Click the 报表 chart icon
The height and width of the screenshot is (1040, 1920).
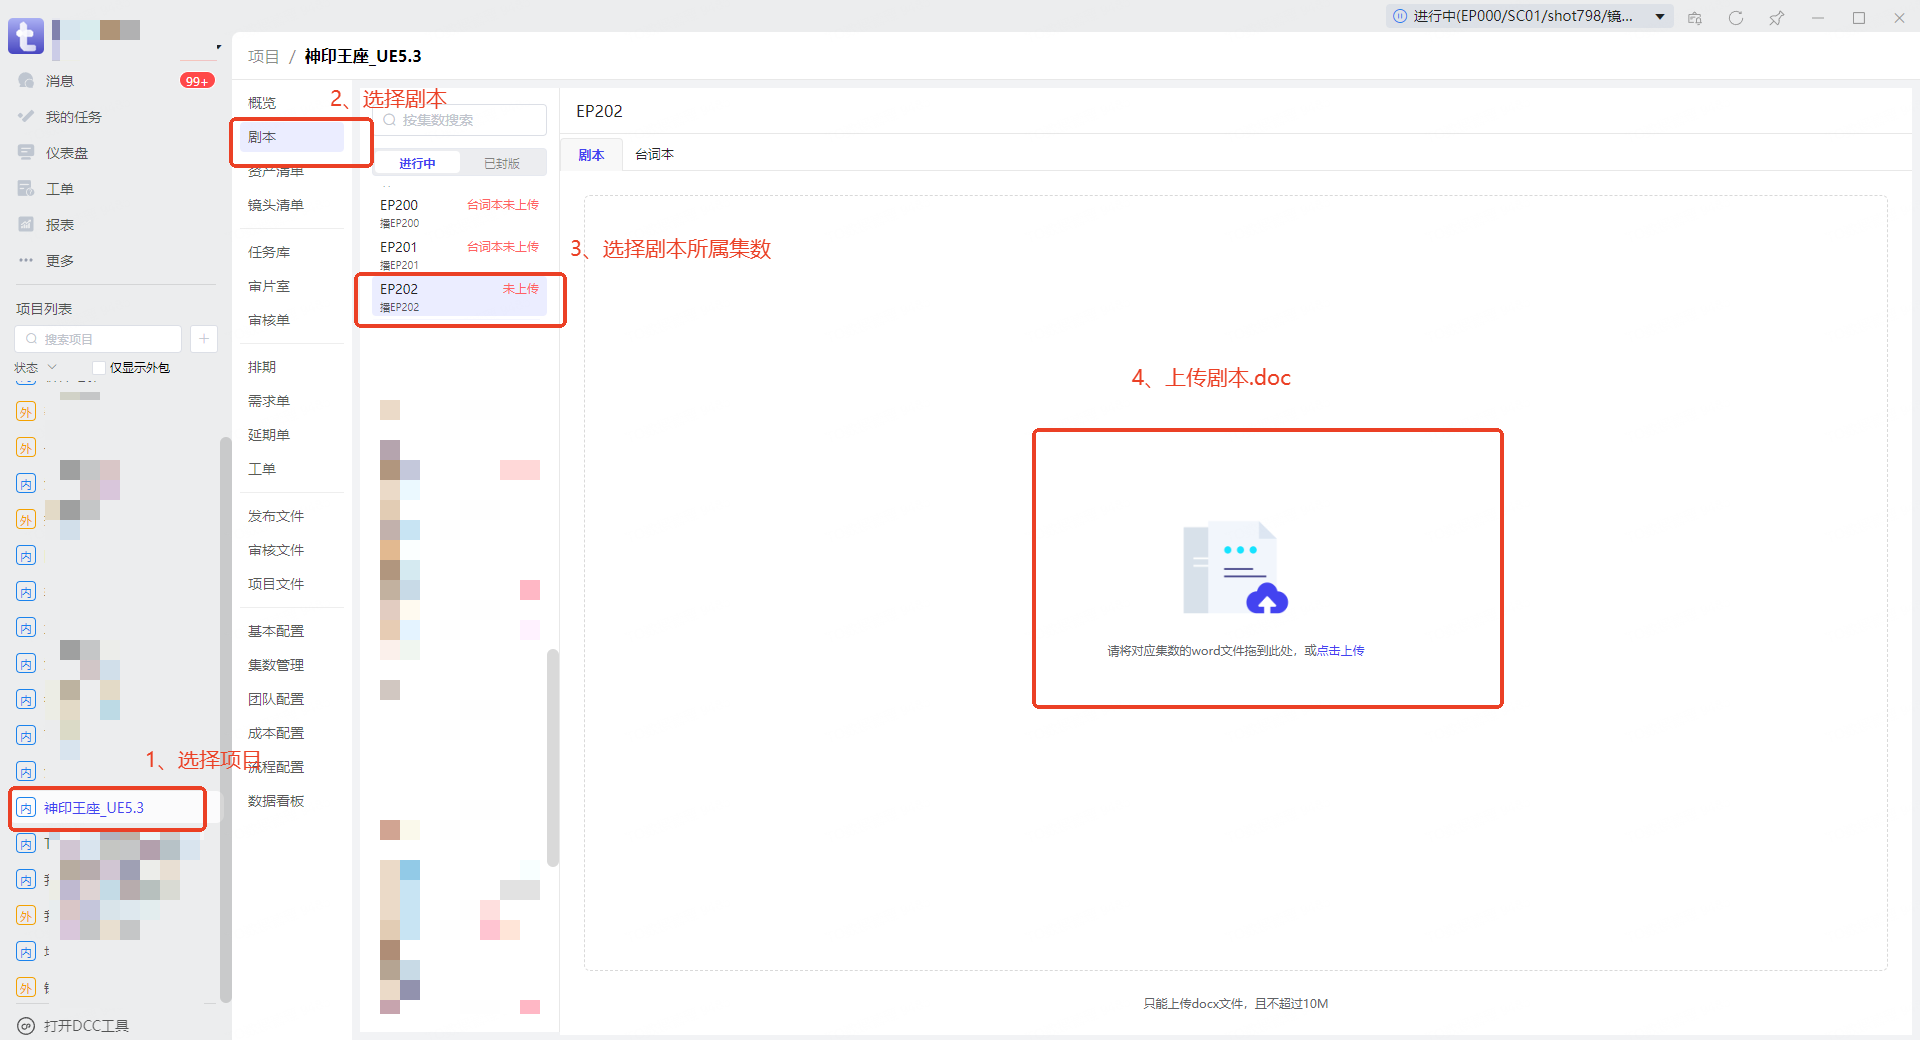[x=26, y=225]
